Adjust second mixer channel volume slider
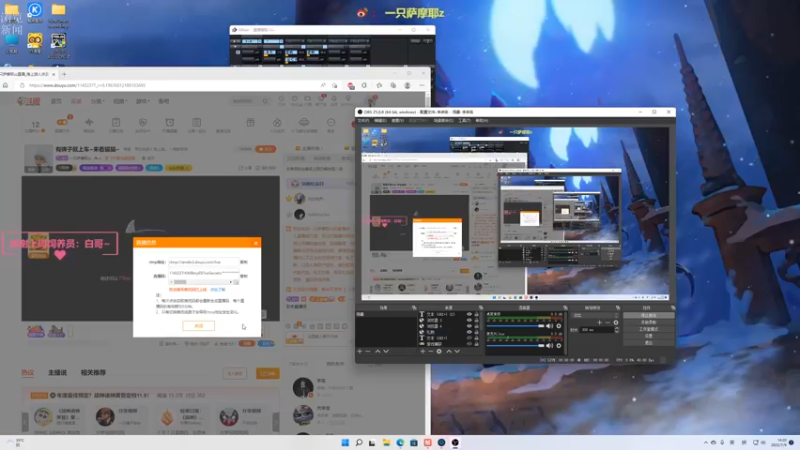The height and width of the screenshot is (450, 800). (x=515, y=345)
